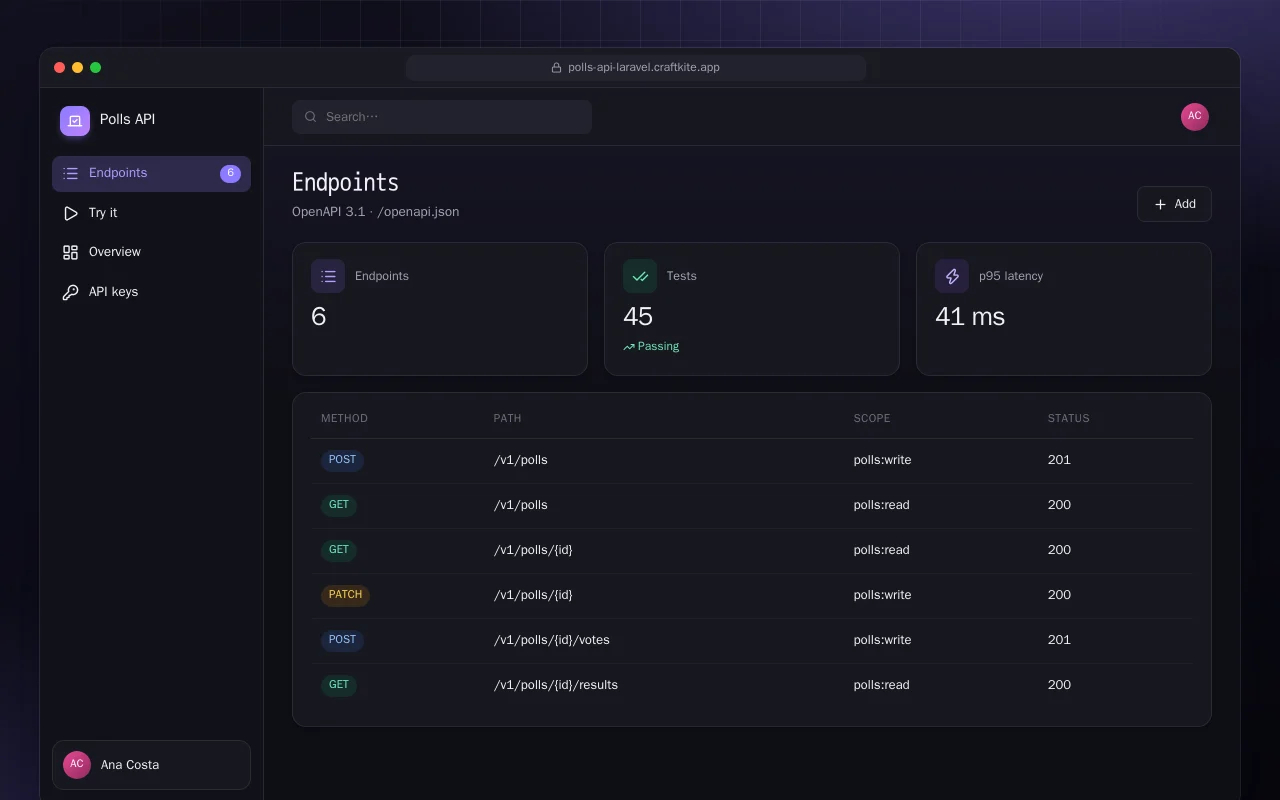Image resolution: width=1280 pixels, height=800 pixels.
Task: Click the Endpoints list icon in sidebar
Action: click(x=70, y=173)
